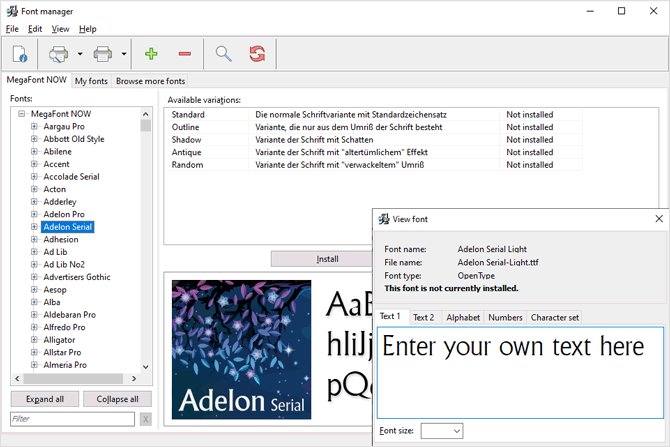
Task: Select Almeria Pro in the tree
Action: pos(65,365)
